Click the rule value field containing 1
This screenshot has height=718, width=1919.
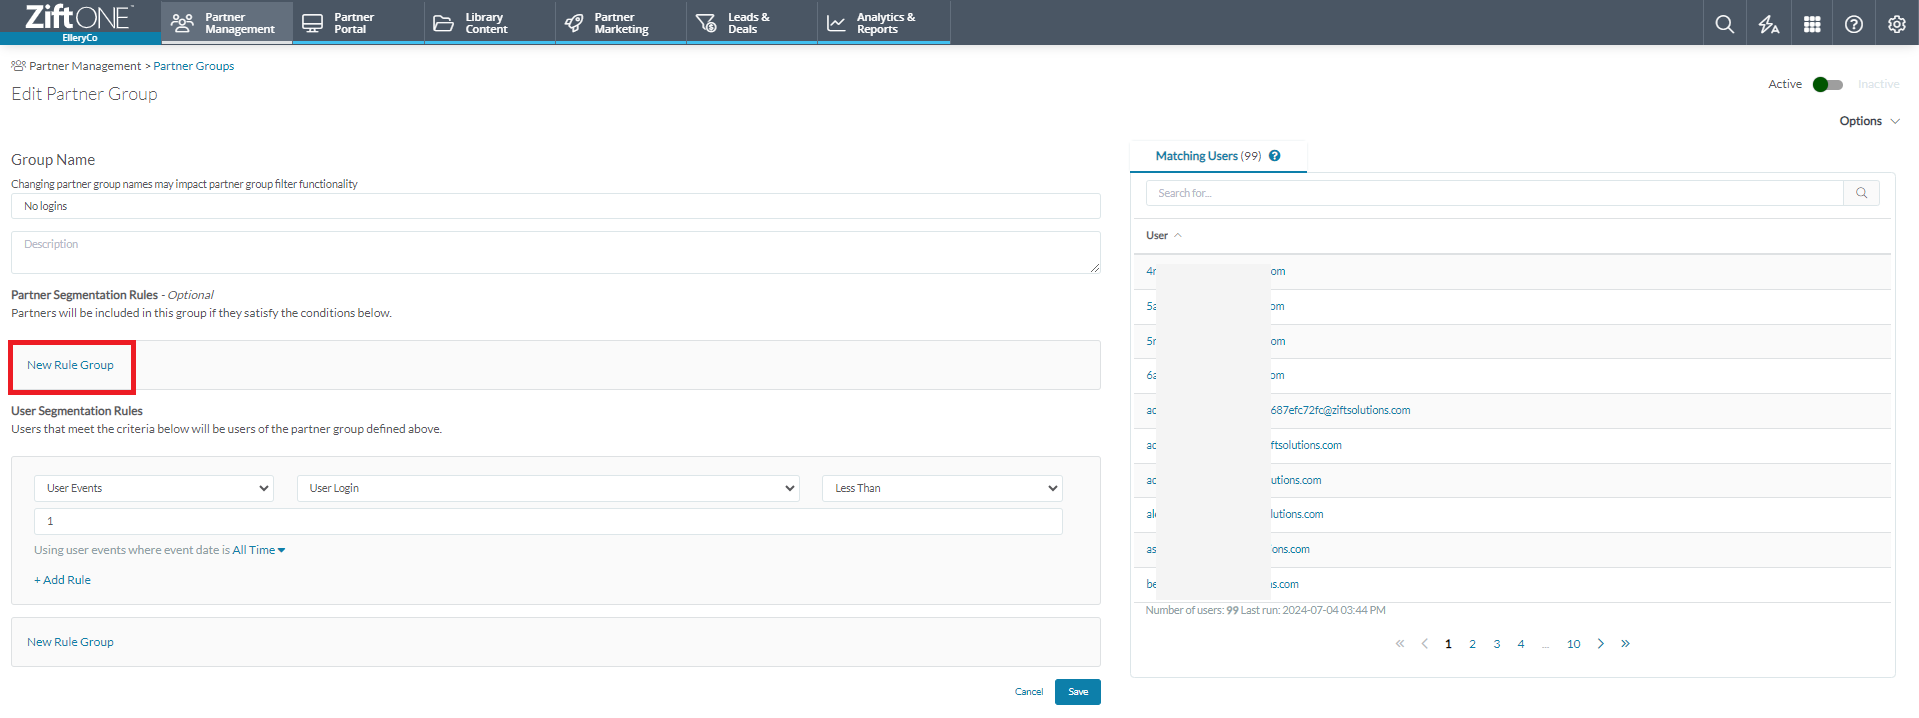point(548,521)
